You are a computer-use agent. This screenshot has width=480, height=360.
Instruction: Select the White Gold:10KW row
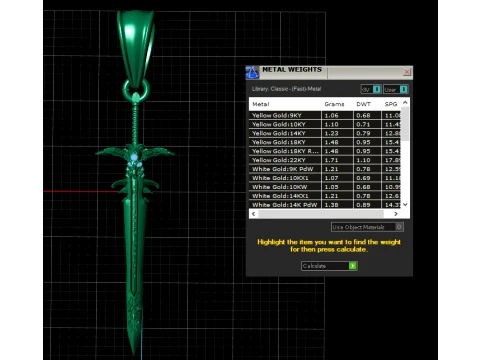[325, 187]
